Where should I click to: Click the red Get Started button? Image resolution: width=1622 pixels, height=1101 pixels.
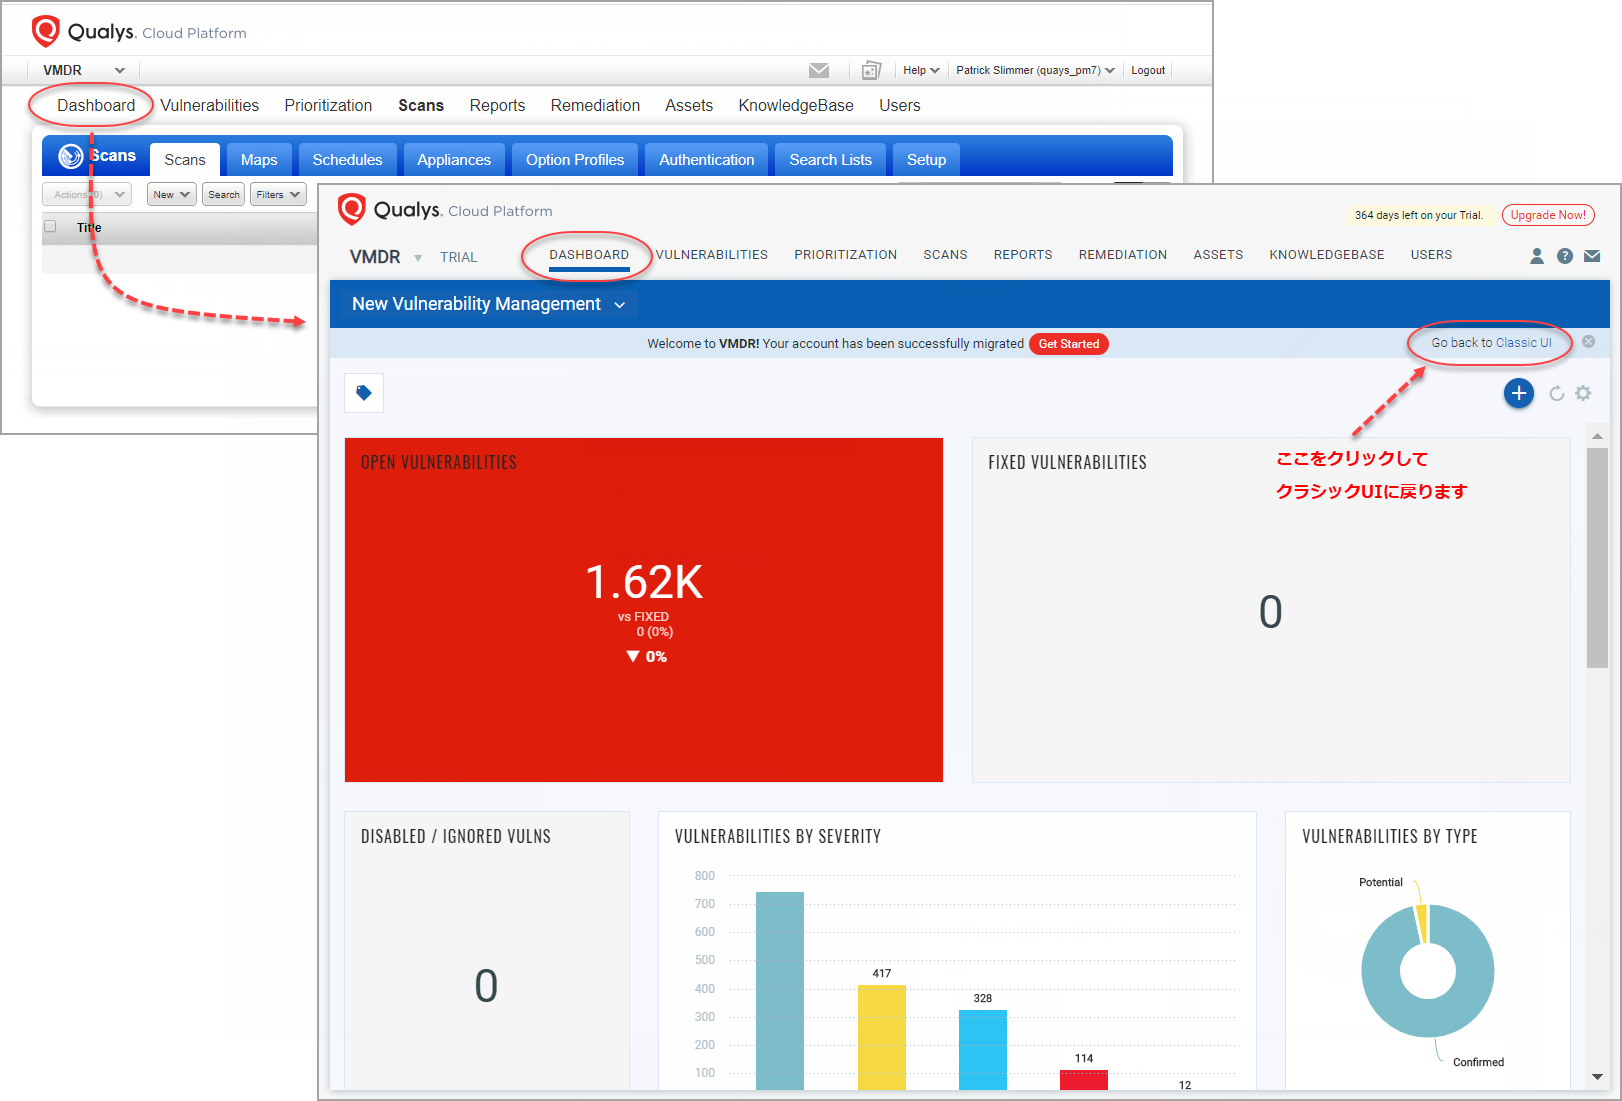1068,344
